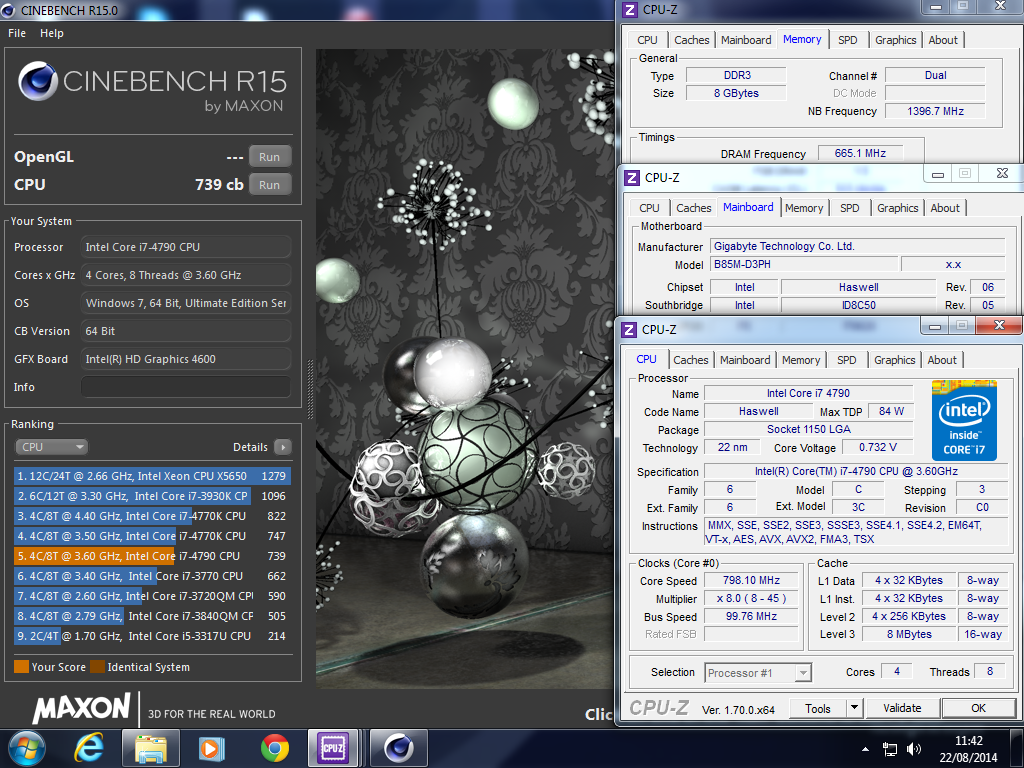Open Windows Explorer folder icon in taskbar
This screenshot has height=768, width=1024.
click(x=150, y=748)
